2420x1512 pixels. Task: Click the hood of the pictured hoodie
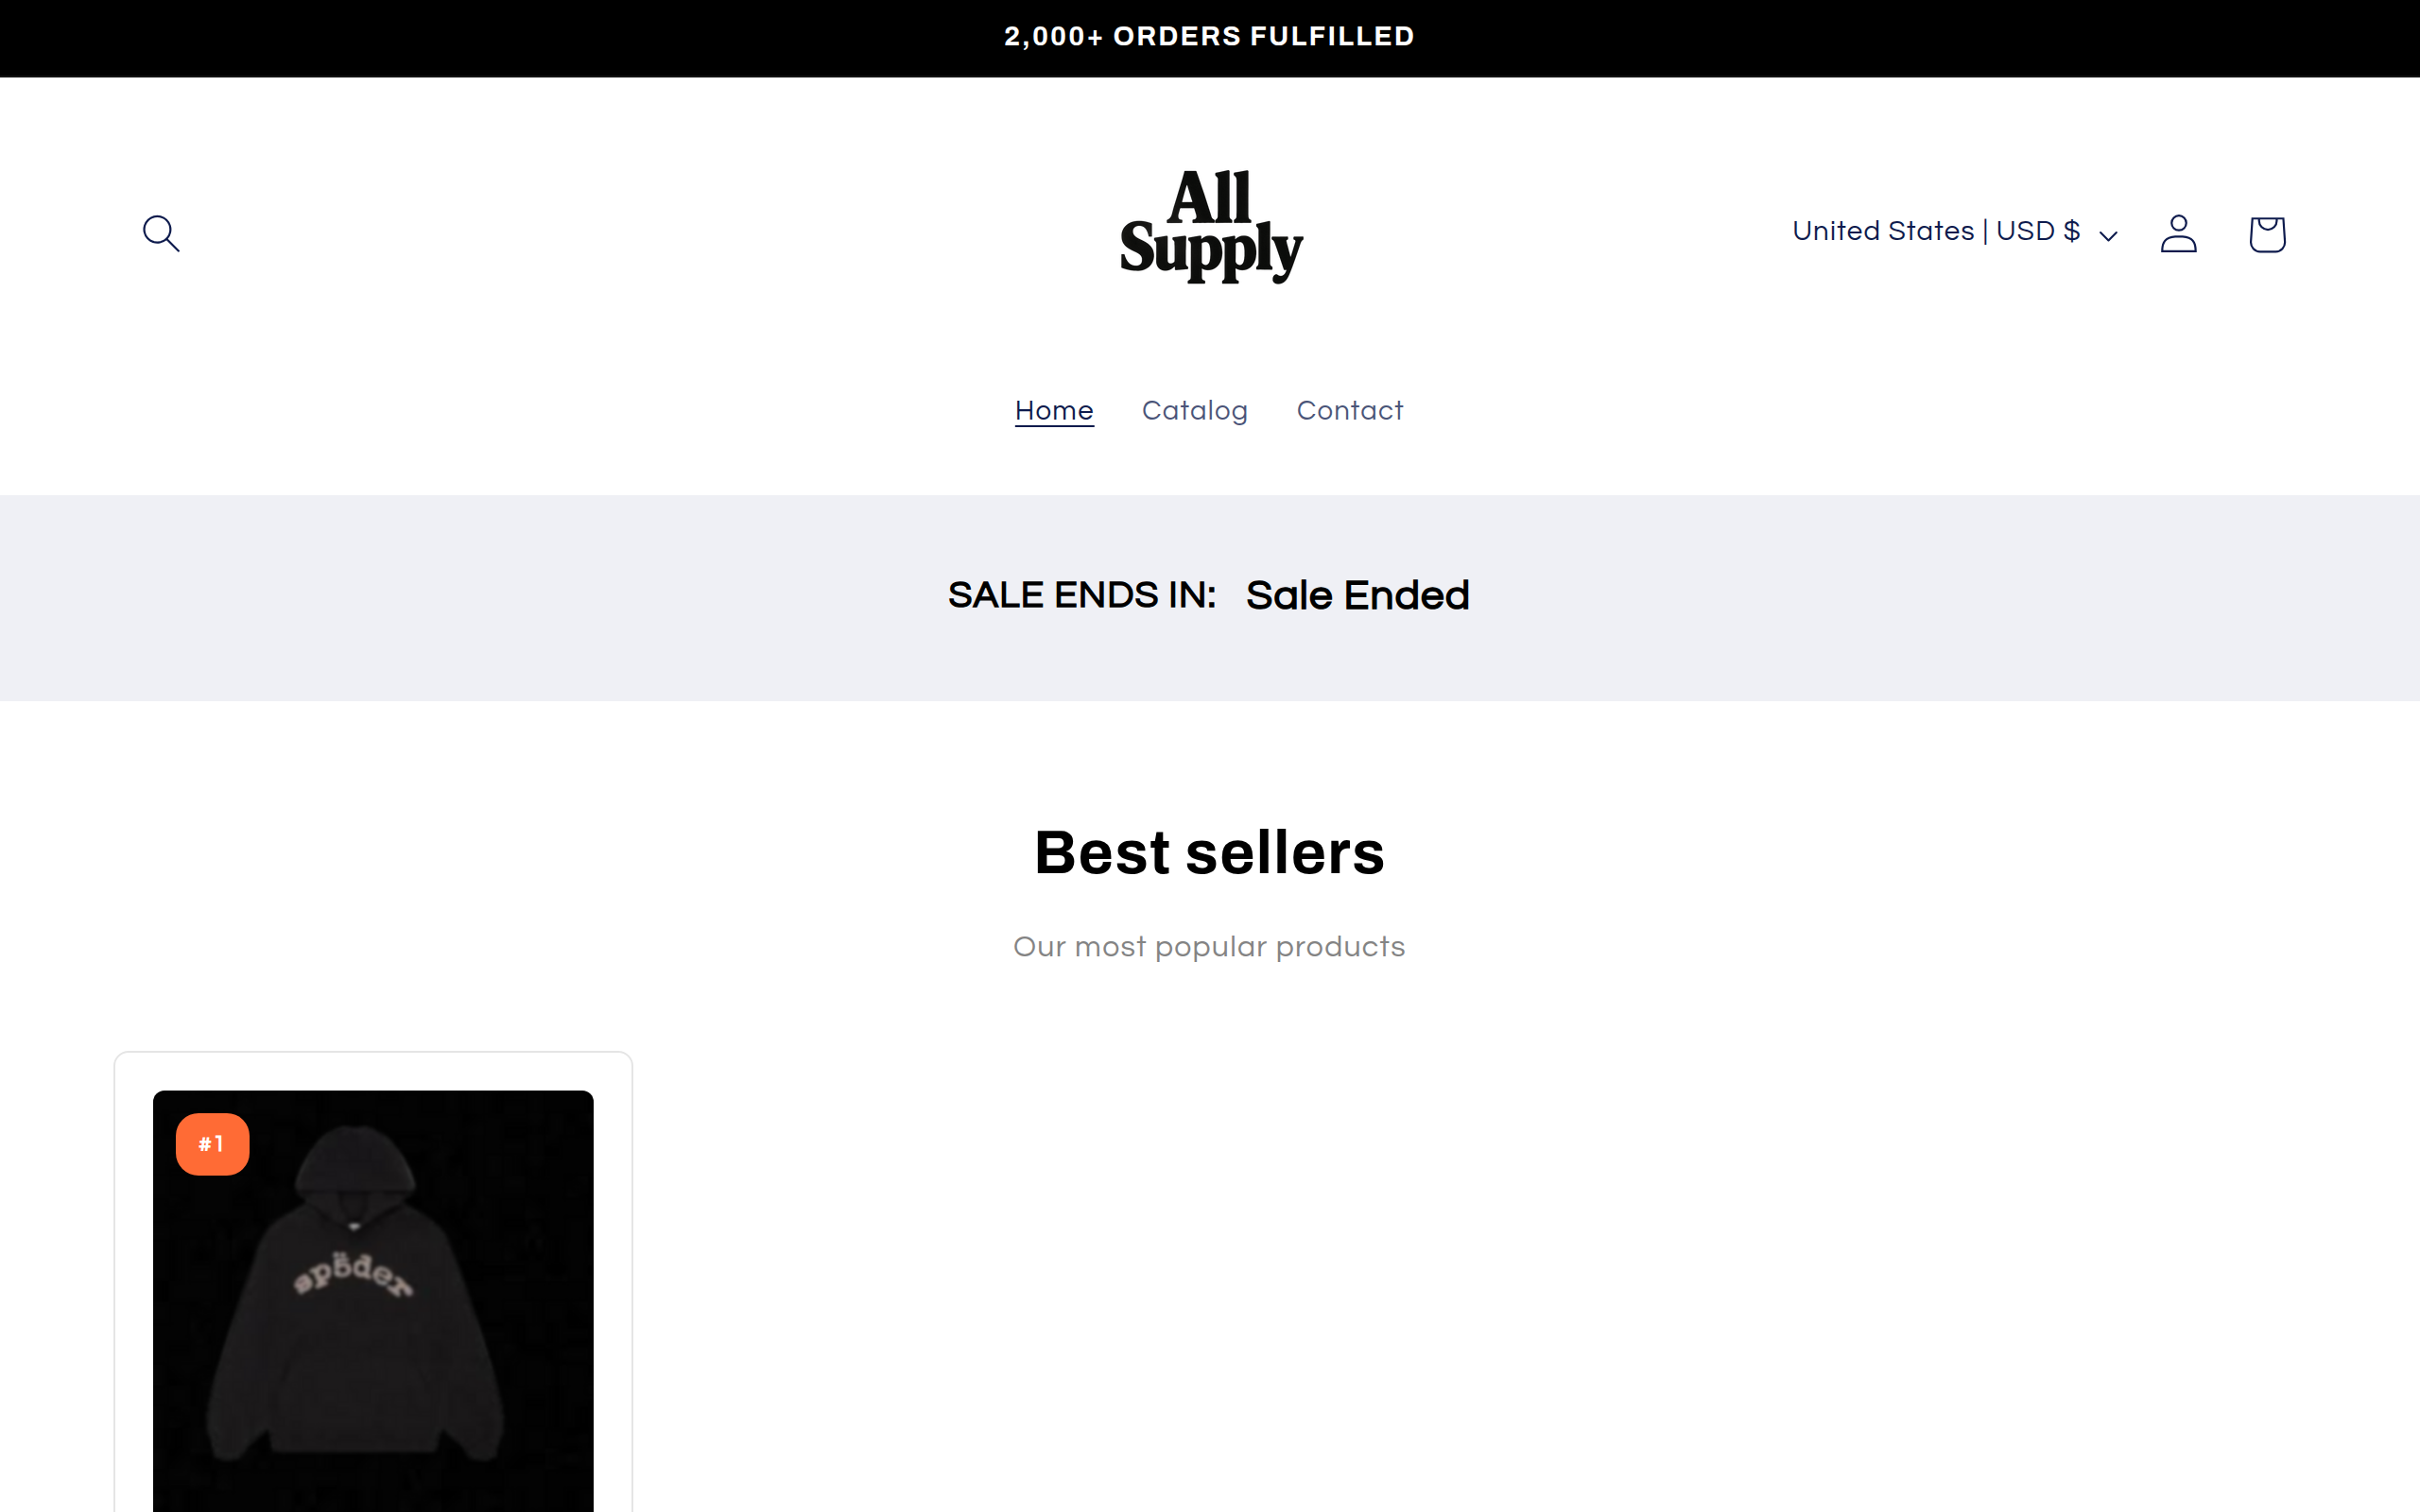355,1165
